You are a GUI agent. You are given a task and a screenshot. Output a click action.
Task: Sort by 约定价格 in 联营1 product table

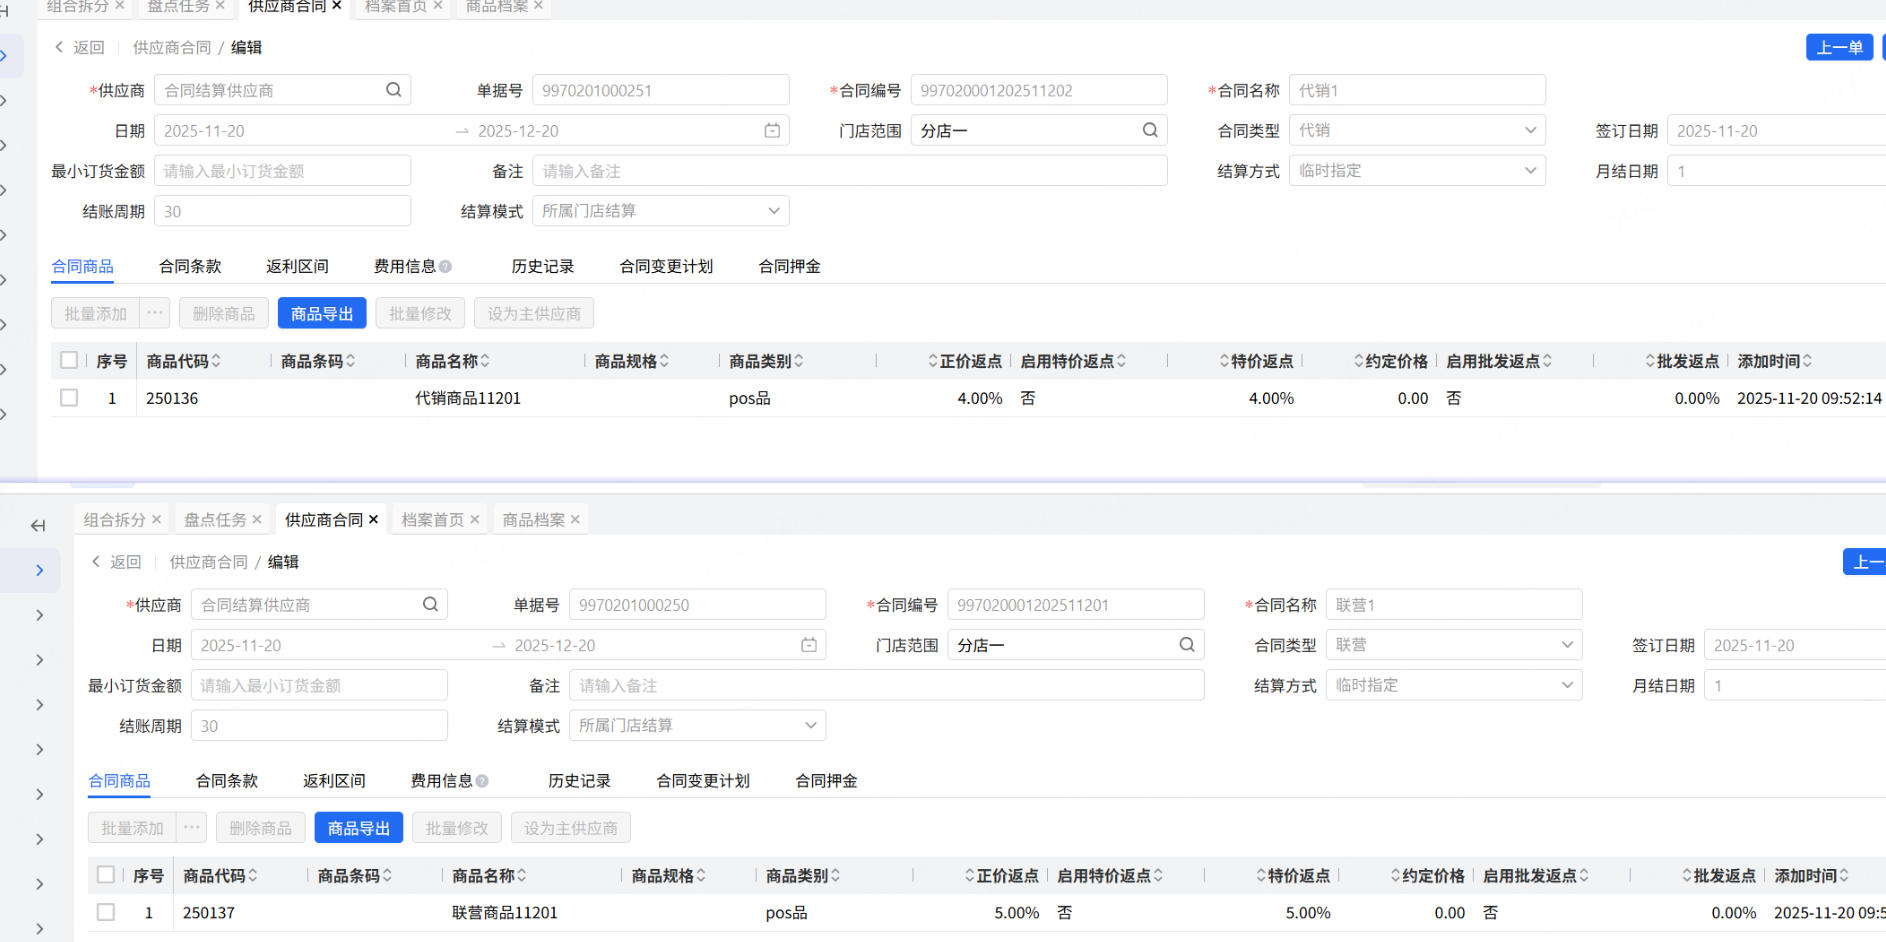pyautogui.click(x=1396, y=875)
